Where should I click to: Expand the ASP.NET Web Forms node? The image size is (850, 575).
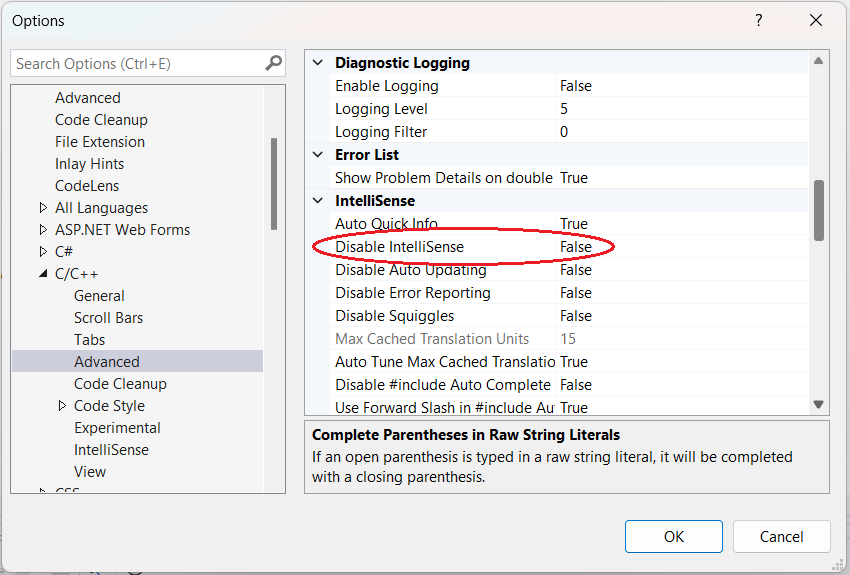tap(43, 230)
